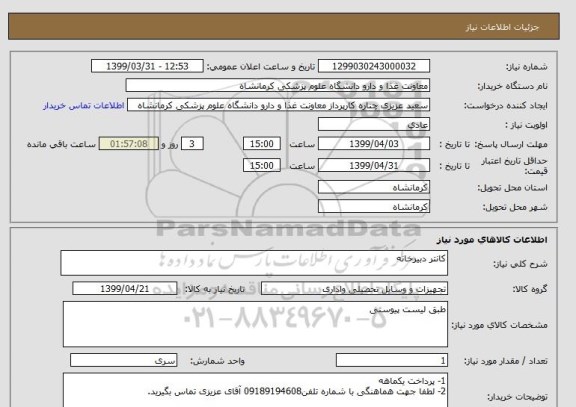Screen dimensions: 576x407
Task: Click the buyer organization name field
Action: pos(278,86)
